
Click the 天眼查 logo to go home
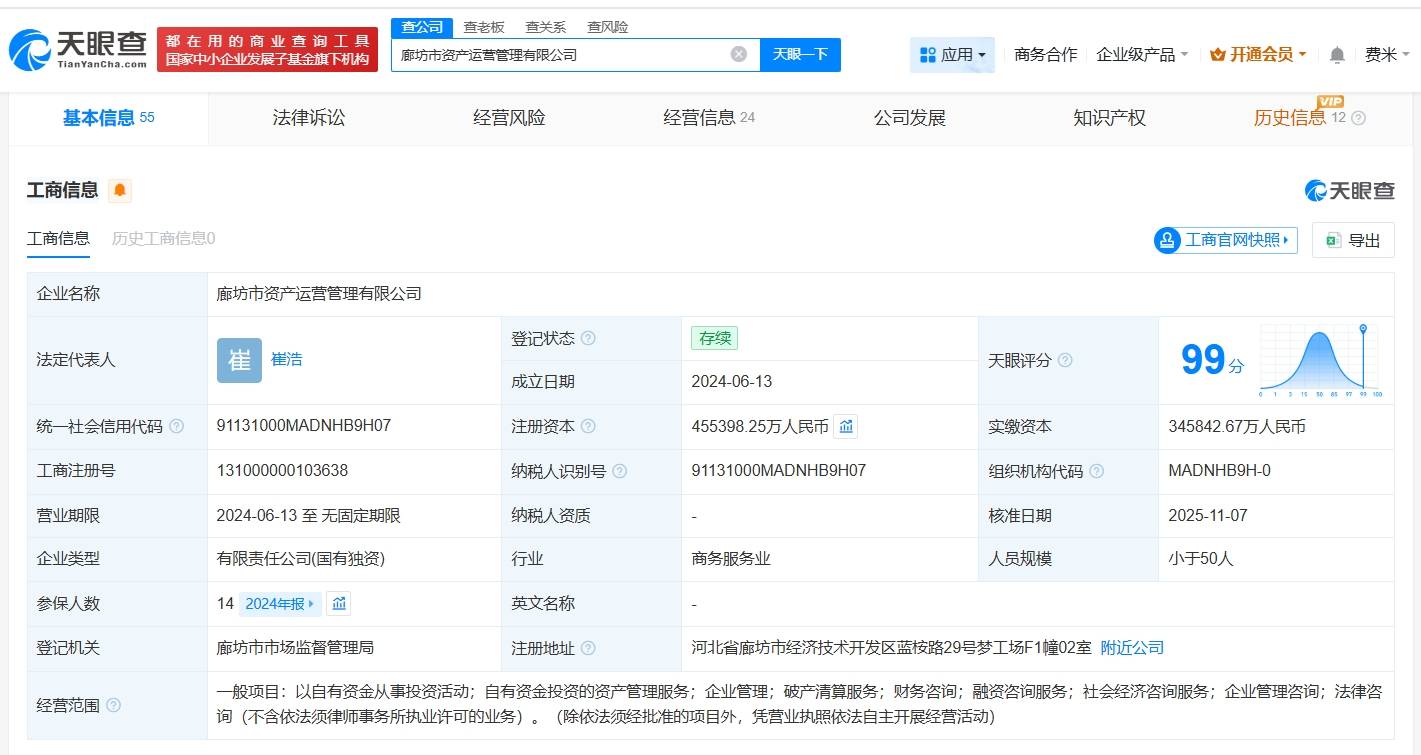click(78, 48)
